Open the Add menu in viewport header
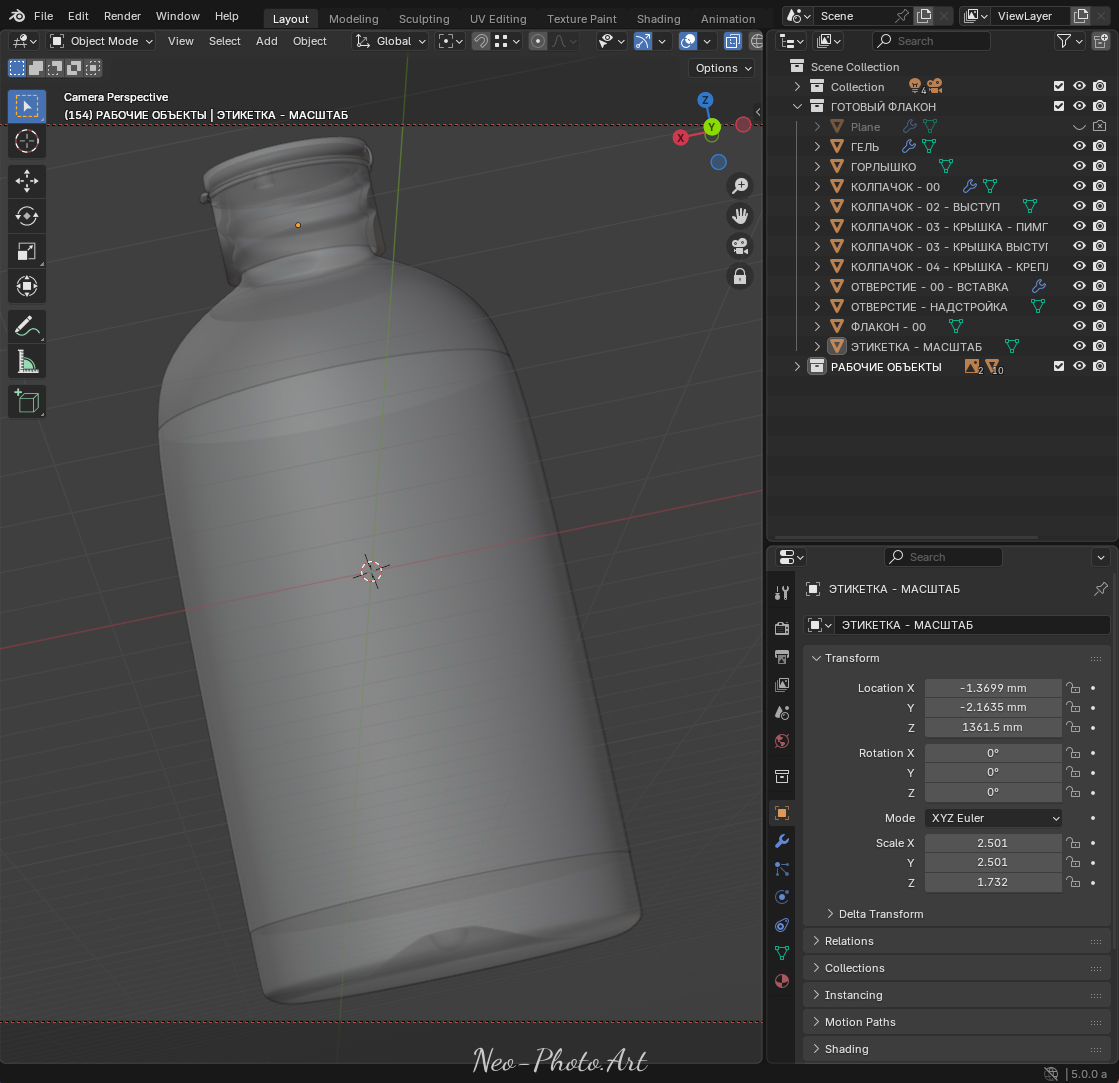Screen dimensions: 1119x1083 tap(266, 41)
